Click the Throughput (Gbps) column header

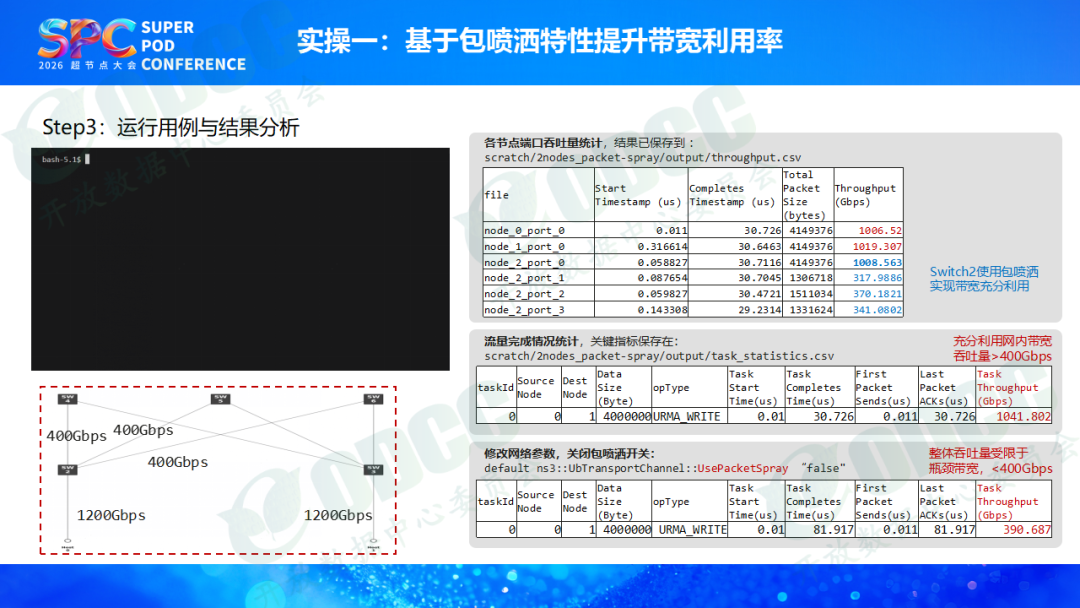pos(867,195)
